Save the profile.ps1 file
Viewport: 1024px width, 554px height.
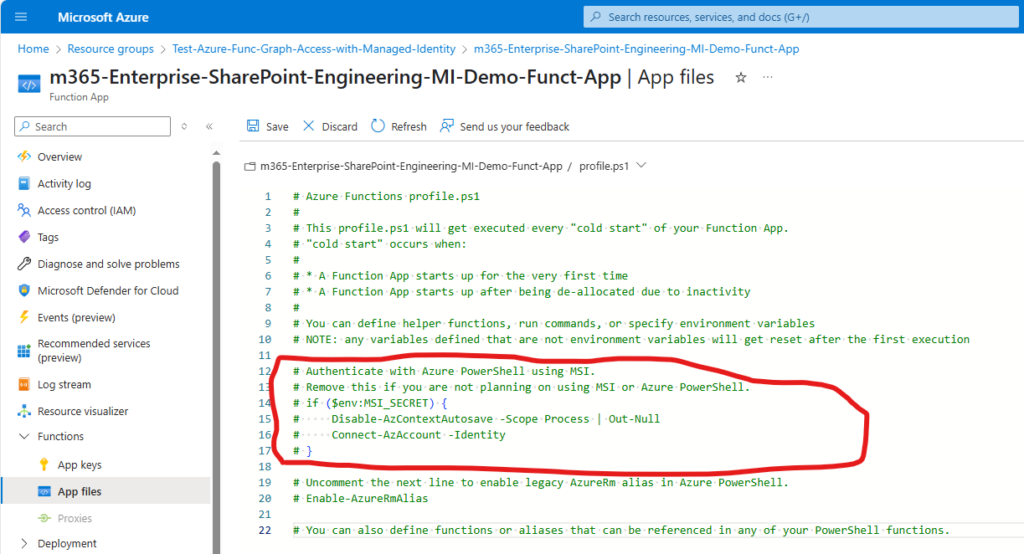(267, 126)
